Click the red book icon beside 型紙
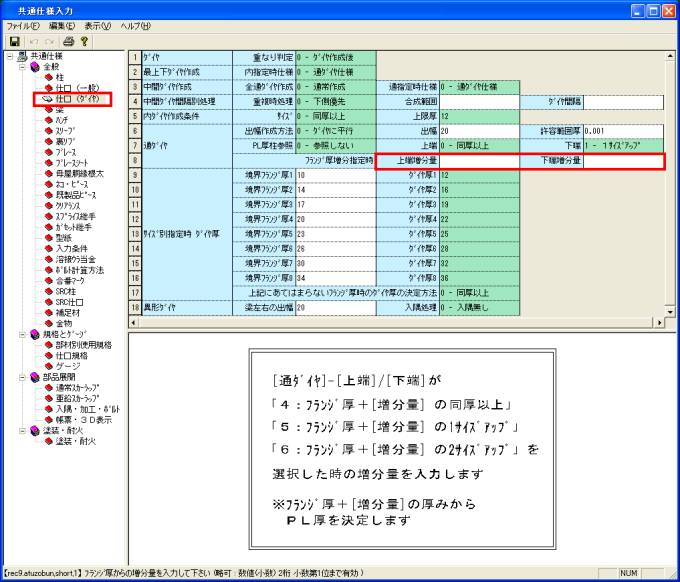 pos(49,238)
